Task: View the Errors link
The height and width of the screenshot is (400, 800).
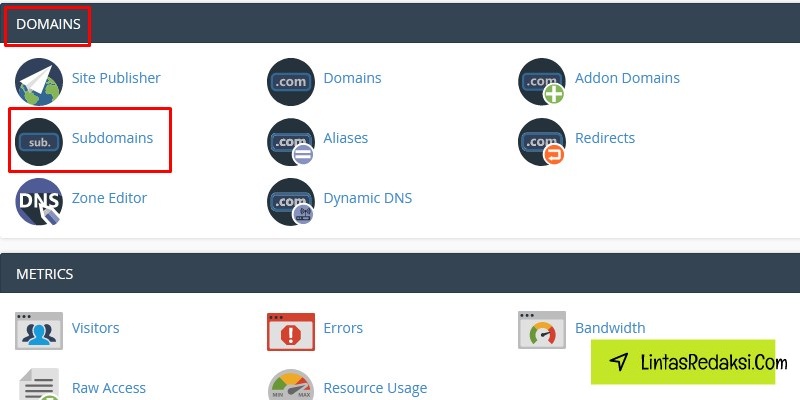Action: [x=343, y=328]
